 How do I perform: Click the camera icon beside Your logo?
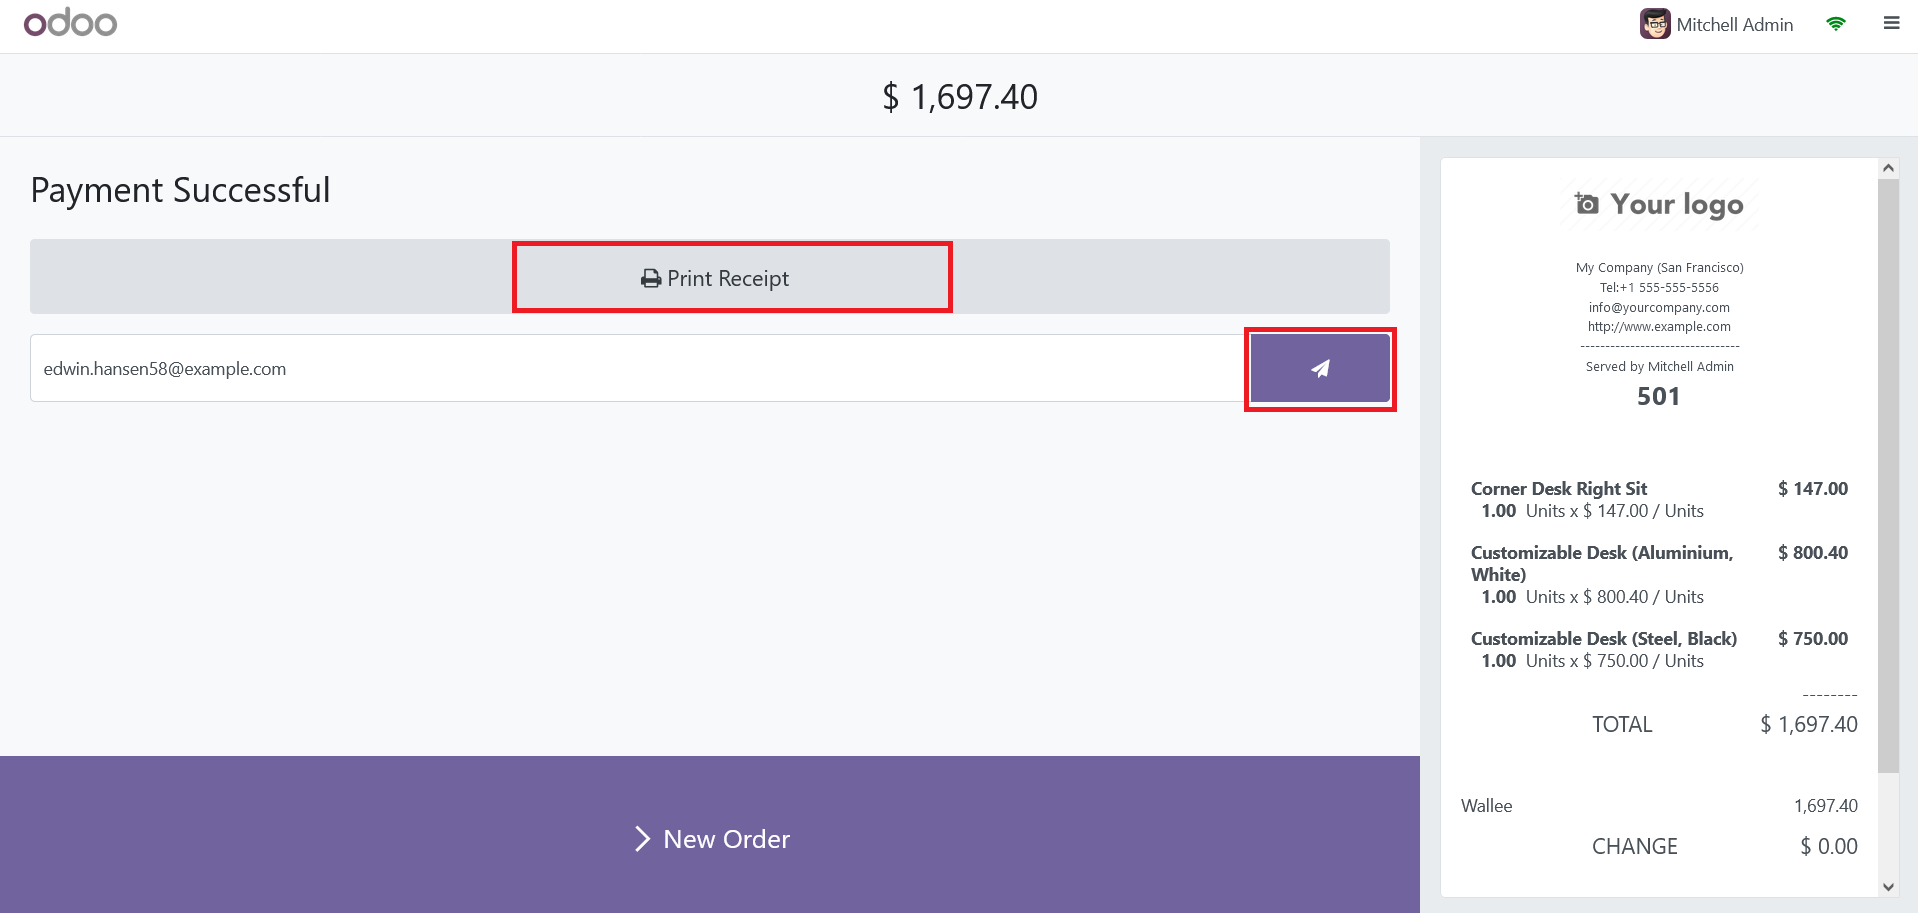pyautogui.click(x=1587, y=204)
